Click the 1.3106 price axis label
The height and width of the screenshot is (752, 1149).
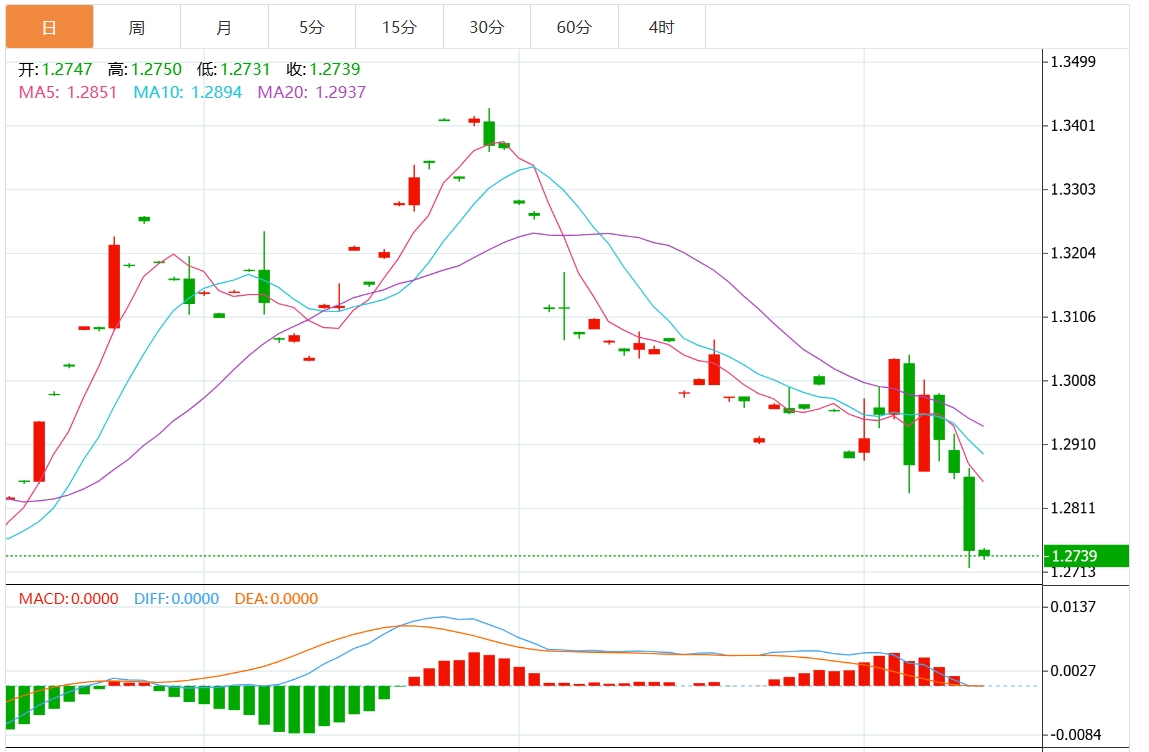(1074, 317)
